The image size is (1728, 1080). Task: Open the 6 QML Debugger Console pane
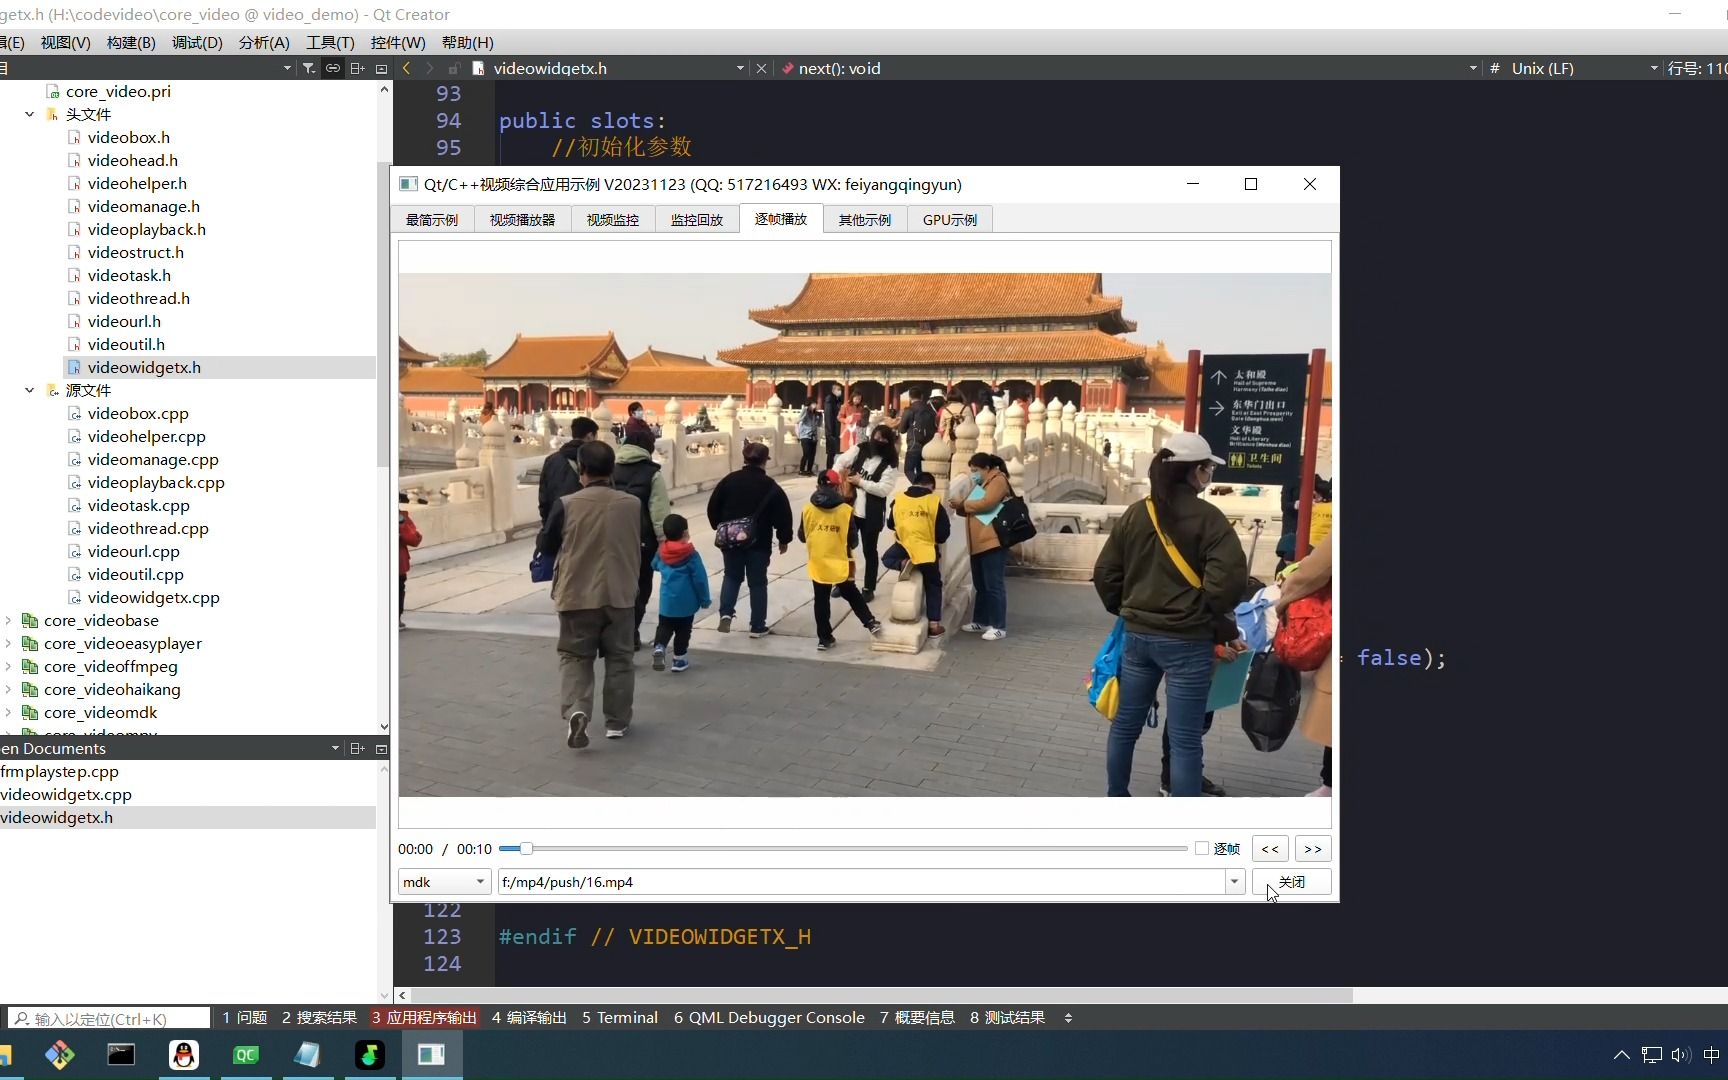pos(769,1017)
